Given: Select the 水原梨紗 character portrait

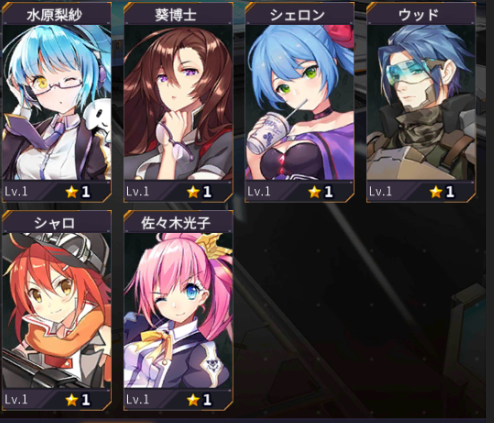Looking at the screenshot, I should click(57, 102).
